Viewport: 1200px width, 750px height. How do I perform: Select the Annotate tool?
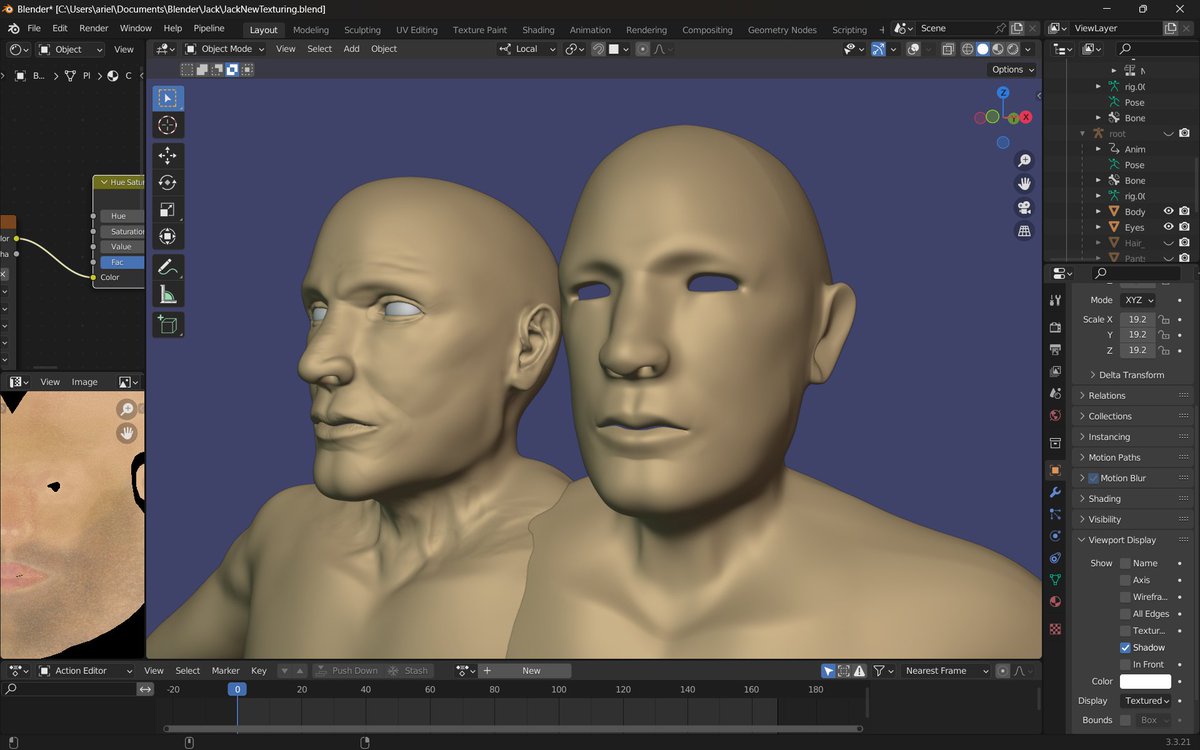pos(167,268)
